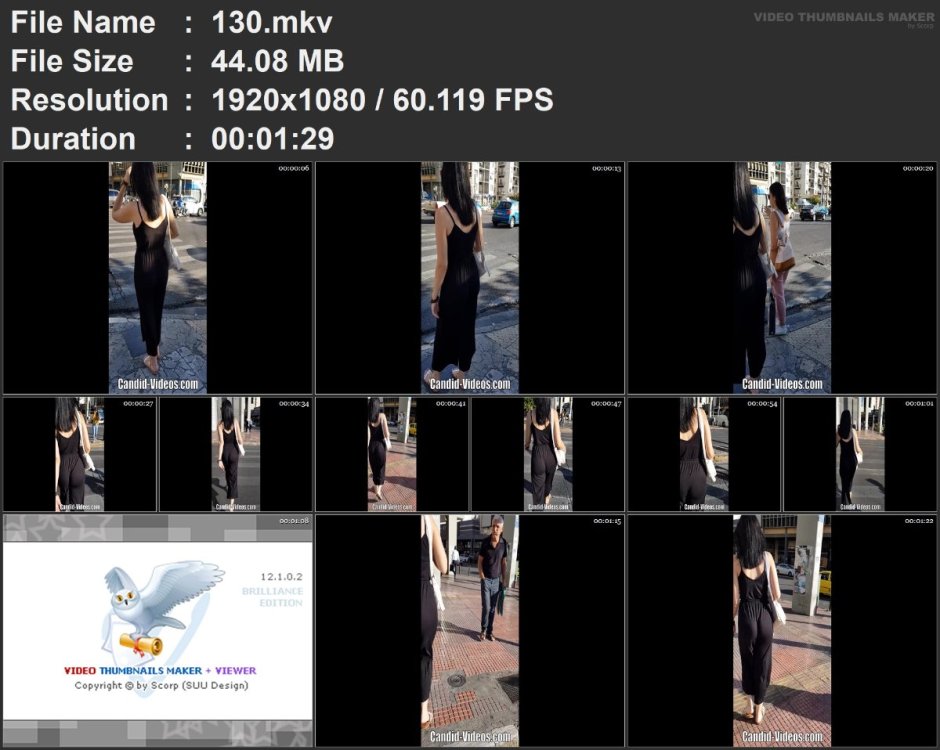The width and height of the screenshot is (940, 750).
Task: Click the Copyright by Scorp text
Action: pos(161,685)
